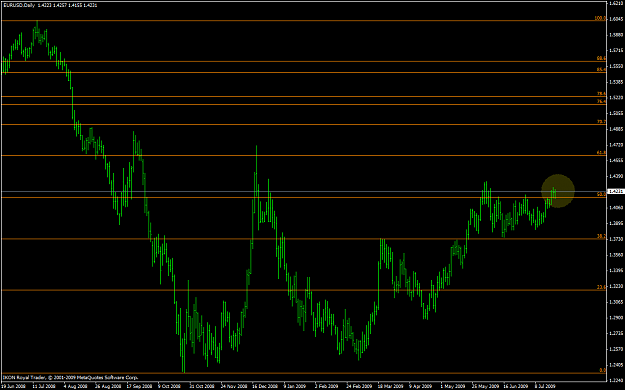The image size is (625, 390).
Task: Click the 9 Jan 2009 date label
Action: [x=295, y=386]
